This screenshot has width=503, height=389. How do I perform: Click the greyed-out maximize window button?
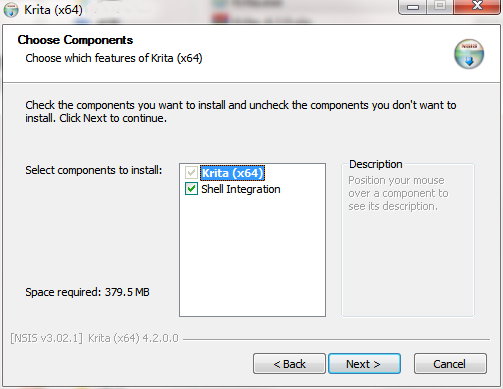[x=440, y=6]
